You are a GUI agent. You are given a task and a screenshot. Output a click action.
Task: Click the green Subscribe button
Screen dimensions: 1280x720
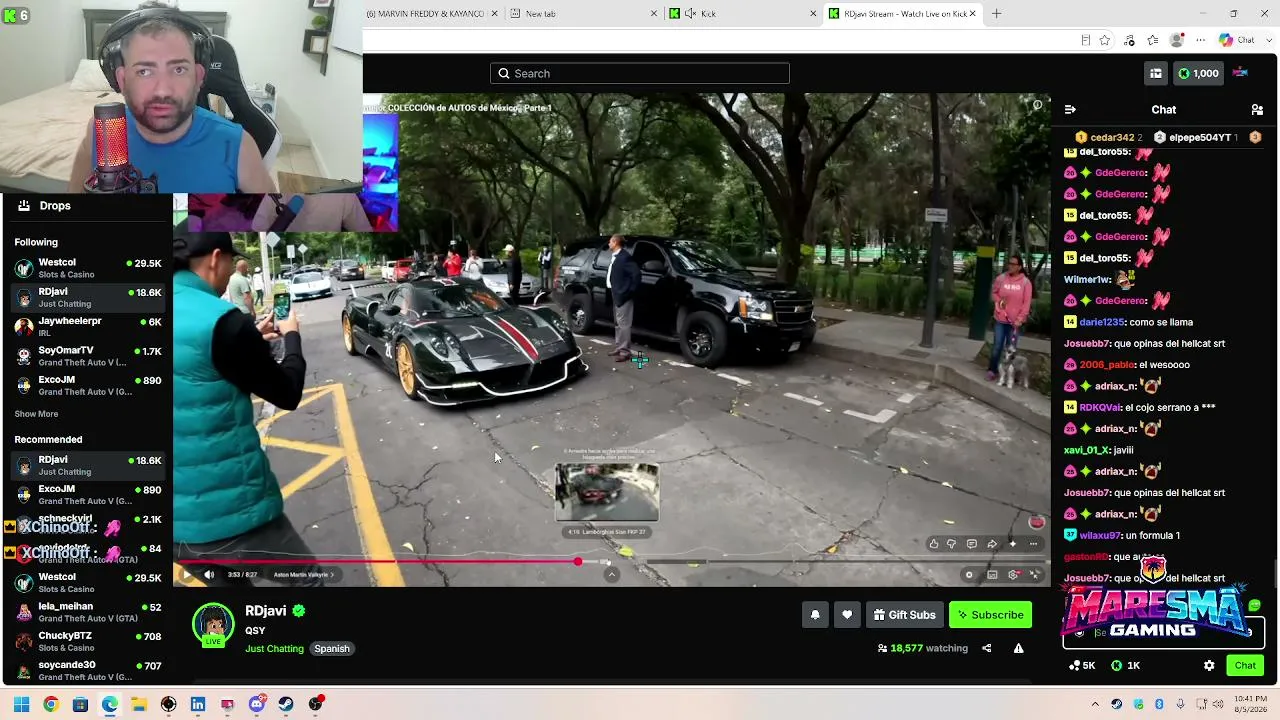coord(990,615)
